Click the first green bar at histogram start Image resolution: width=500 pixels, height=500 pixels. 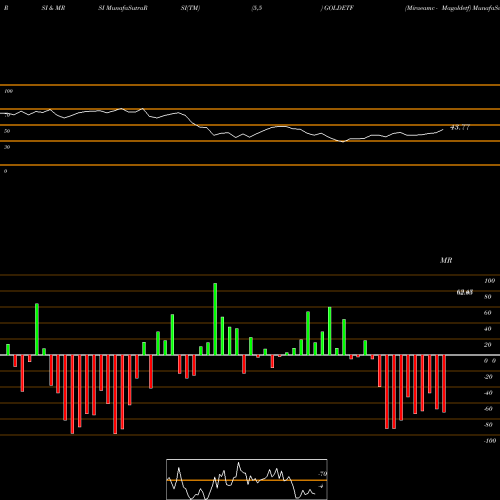tap(8, 350)
